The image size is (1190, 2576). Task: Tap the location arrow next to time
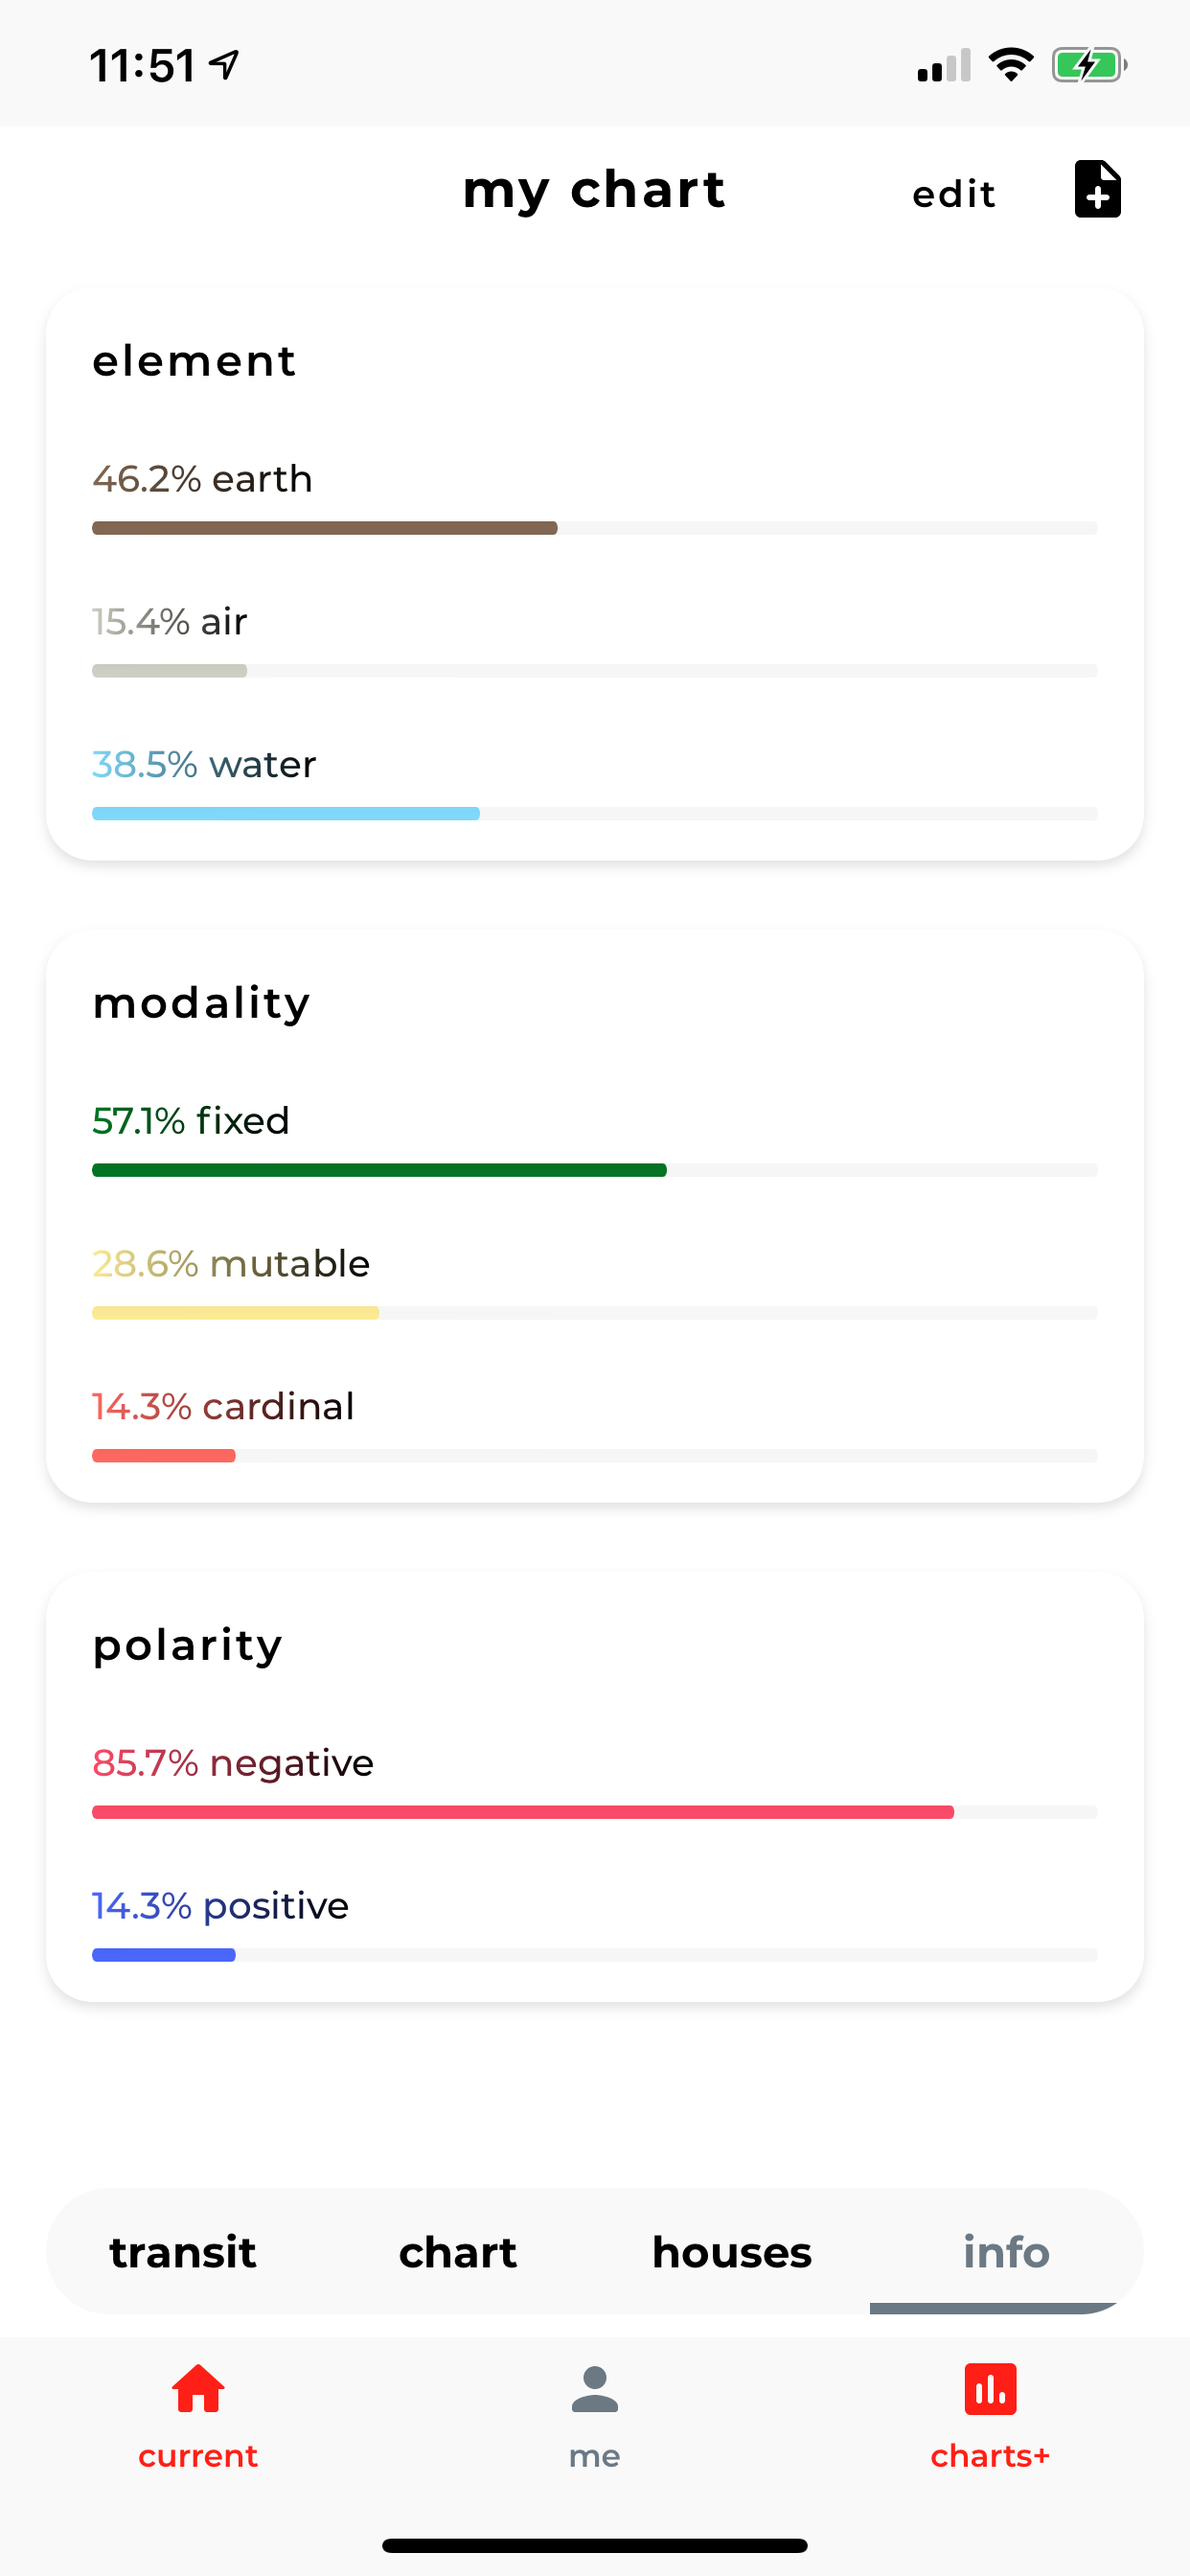224,65
